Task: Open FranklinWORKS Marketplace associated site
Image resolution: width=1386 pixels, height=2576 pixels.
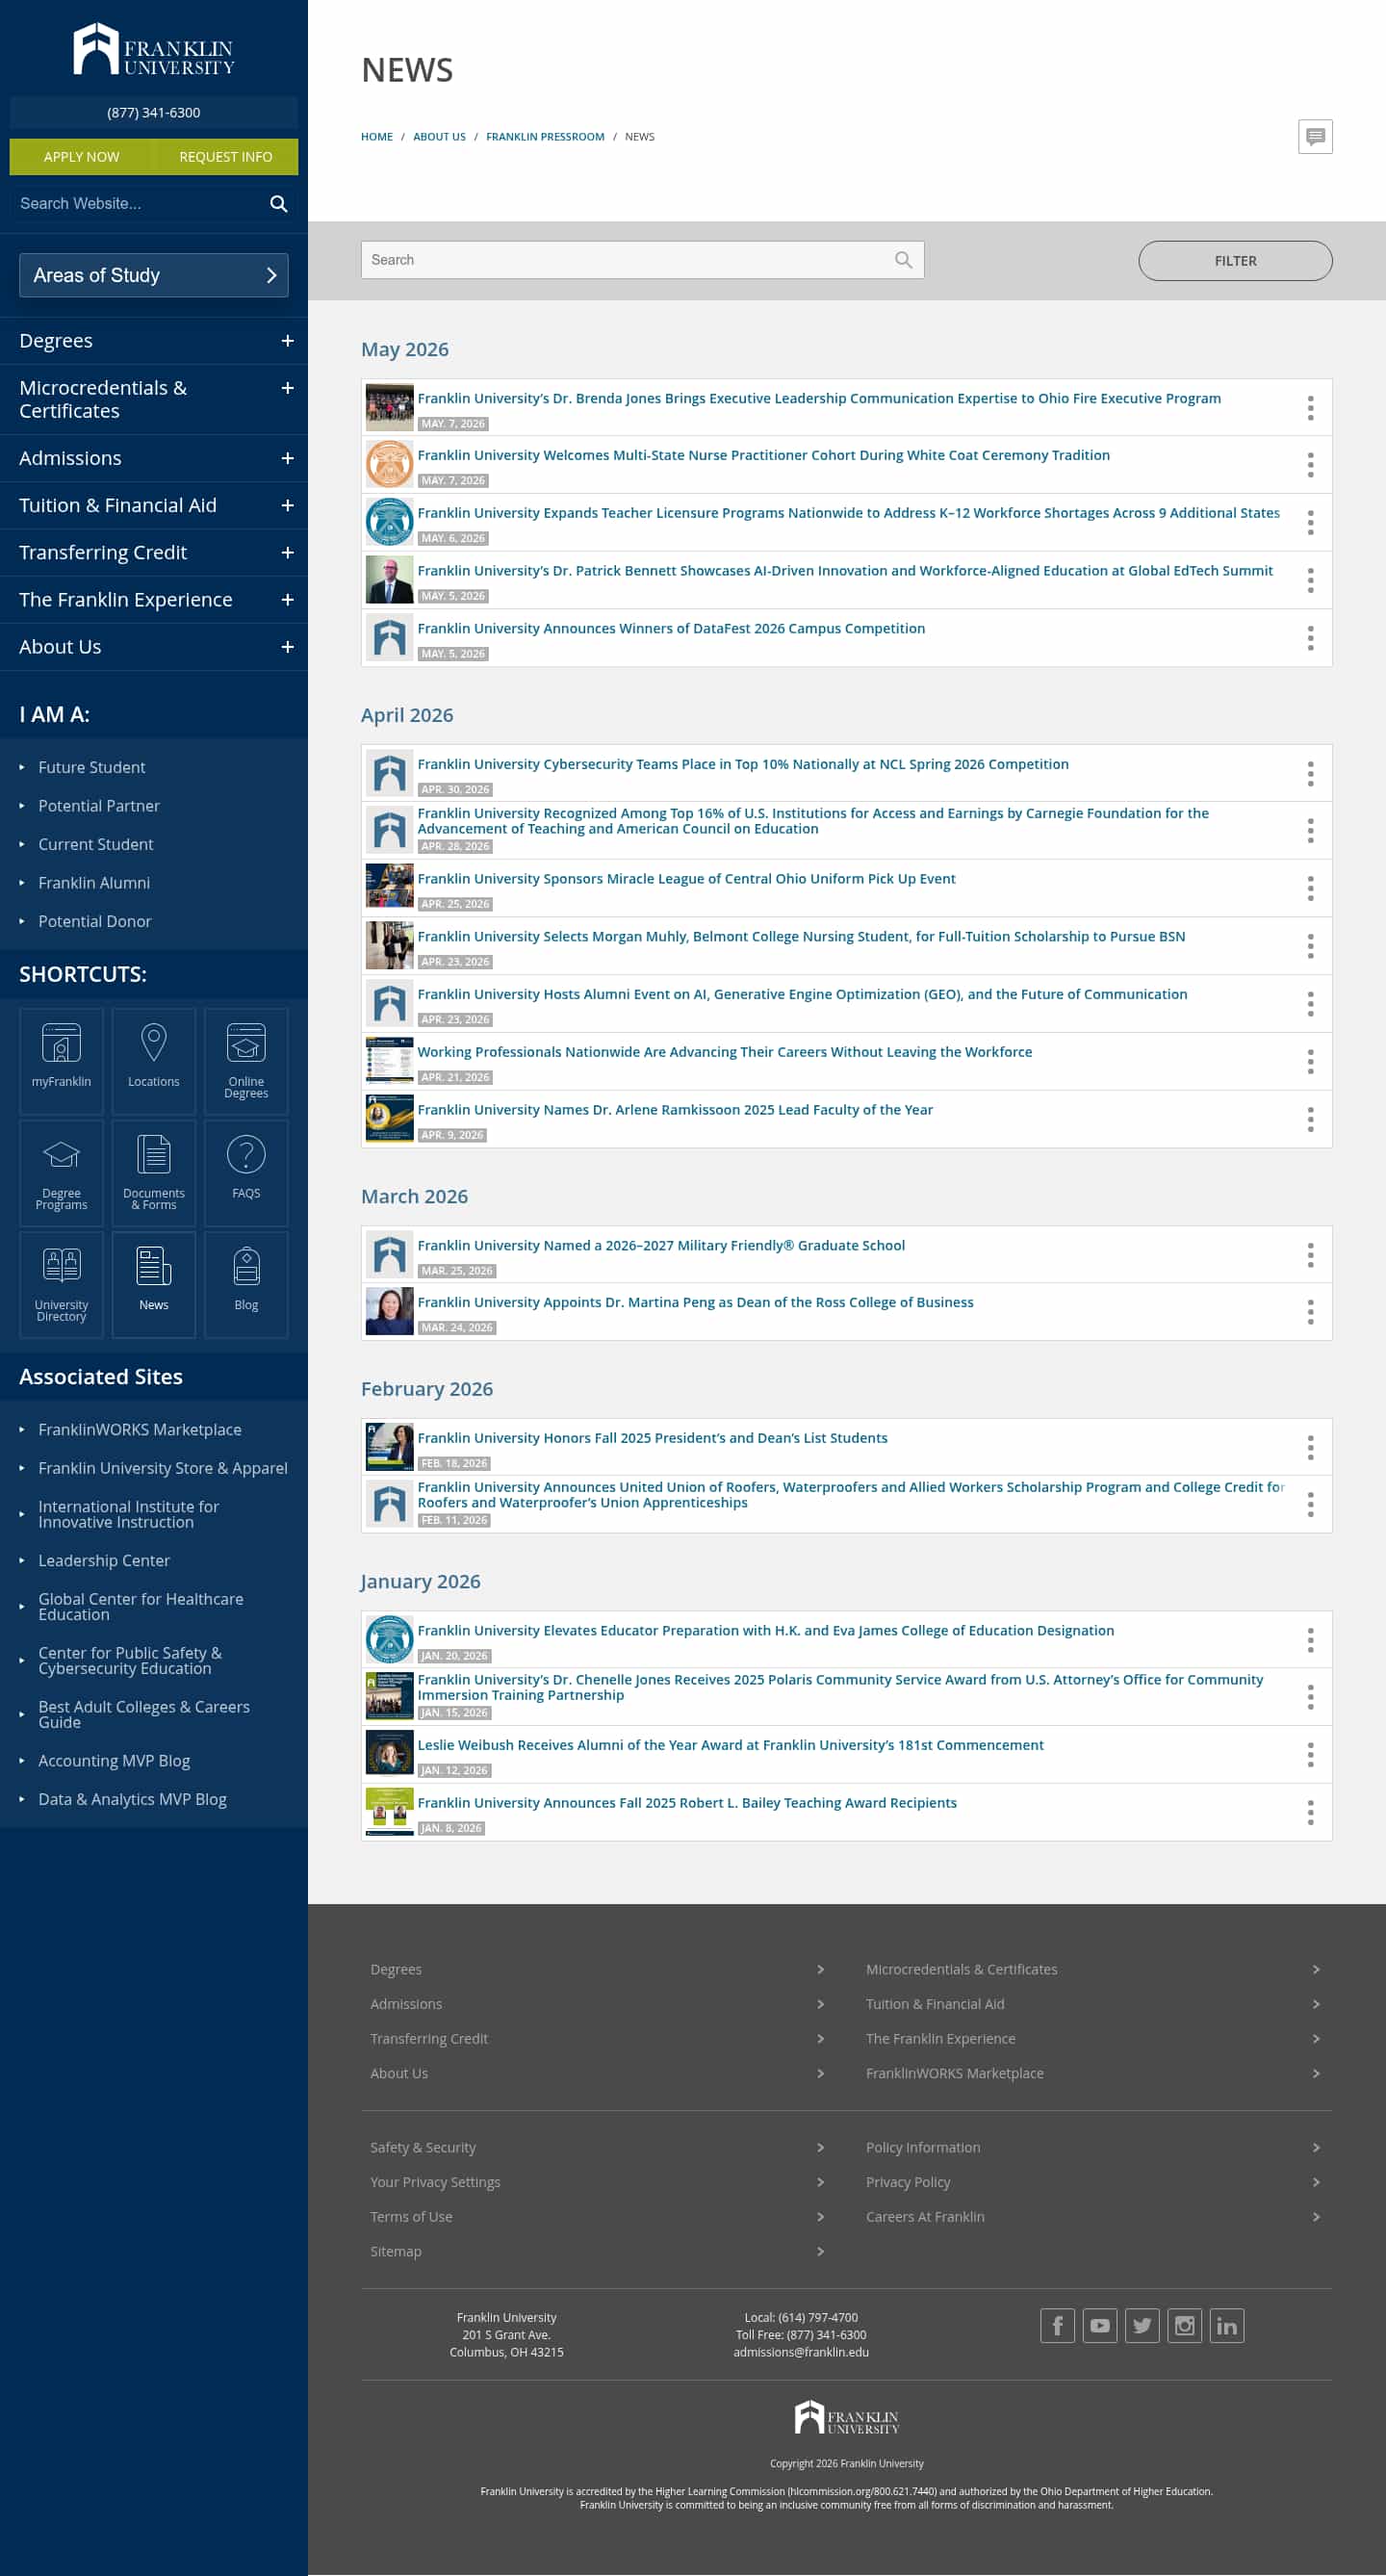Action: 140,1430
